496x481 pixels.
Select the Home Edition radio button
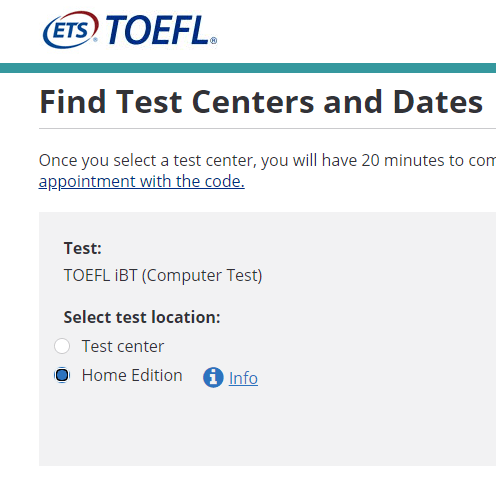tap(62, 375)
